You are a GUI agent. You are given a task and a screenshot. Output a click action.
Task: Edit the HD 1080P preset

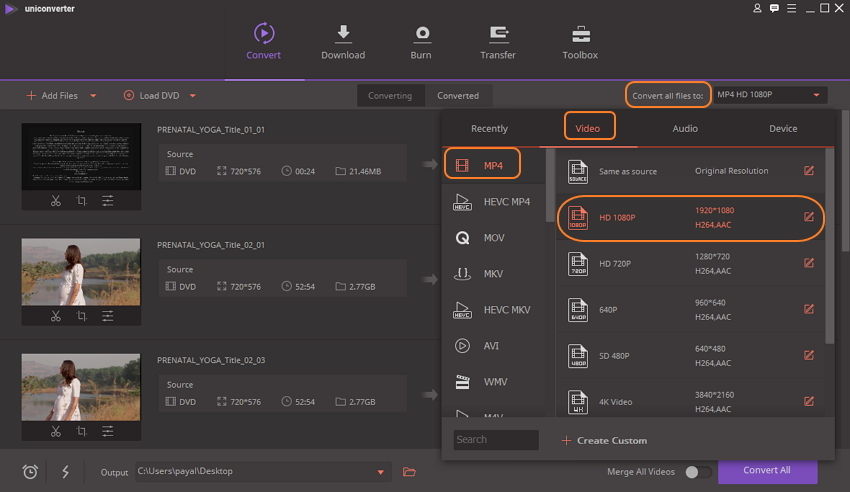pos(809,217)
